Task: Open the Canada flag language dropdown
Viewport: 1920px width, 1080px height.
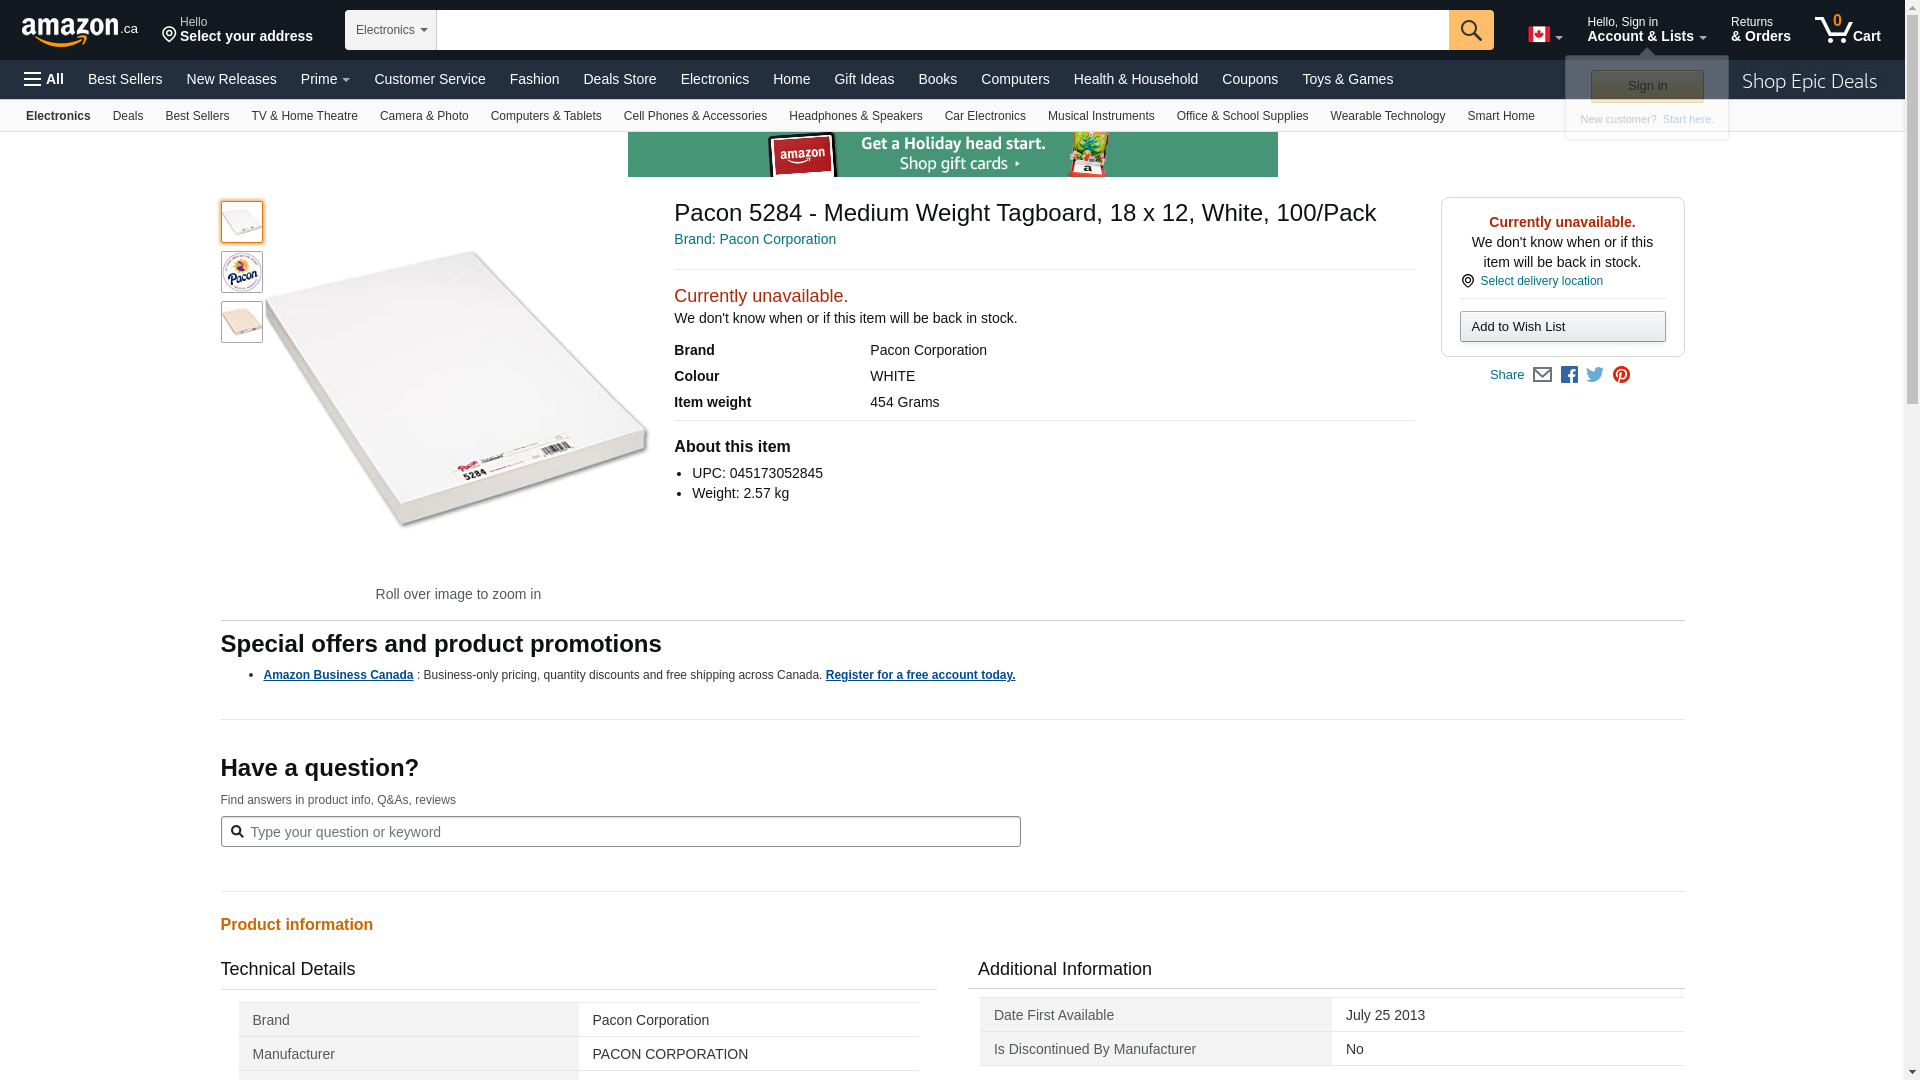Action: click(x=1544, y=35)
